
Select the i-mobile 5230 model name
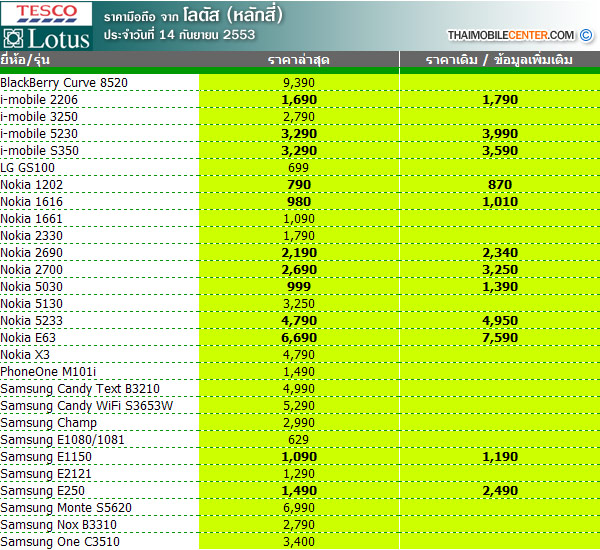pos(39,134)
